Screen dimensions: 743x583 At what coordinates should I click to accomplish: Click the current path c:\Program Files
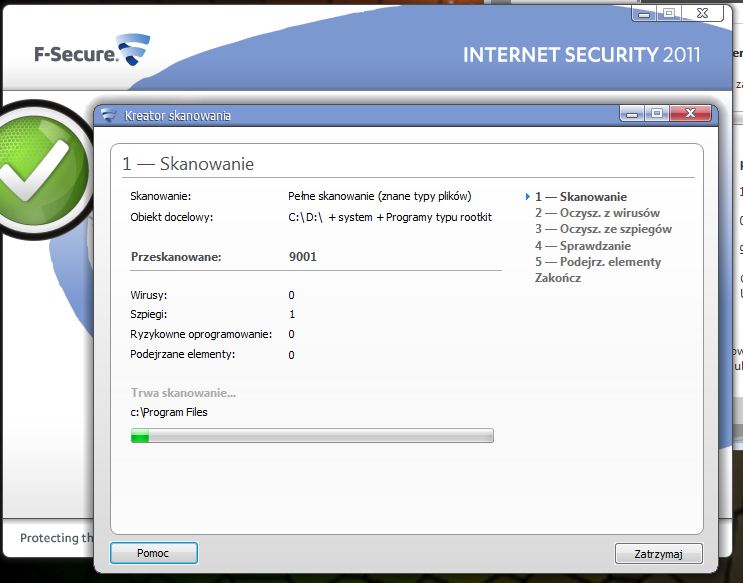[169, 412]
